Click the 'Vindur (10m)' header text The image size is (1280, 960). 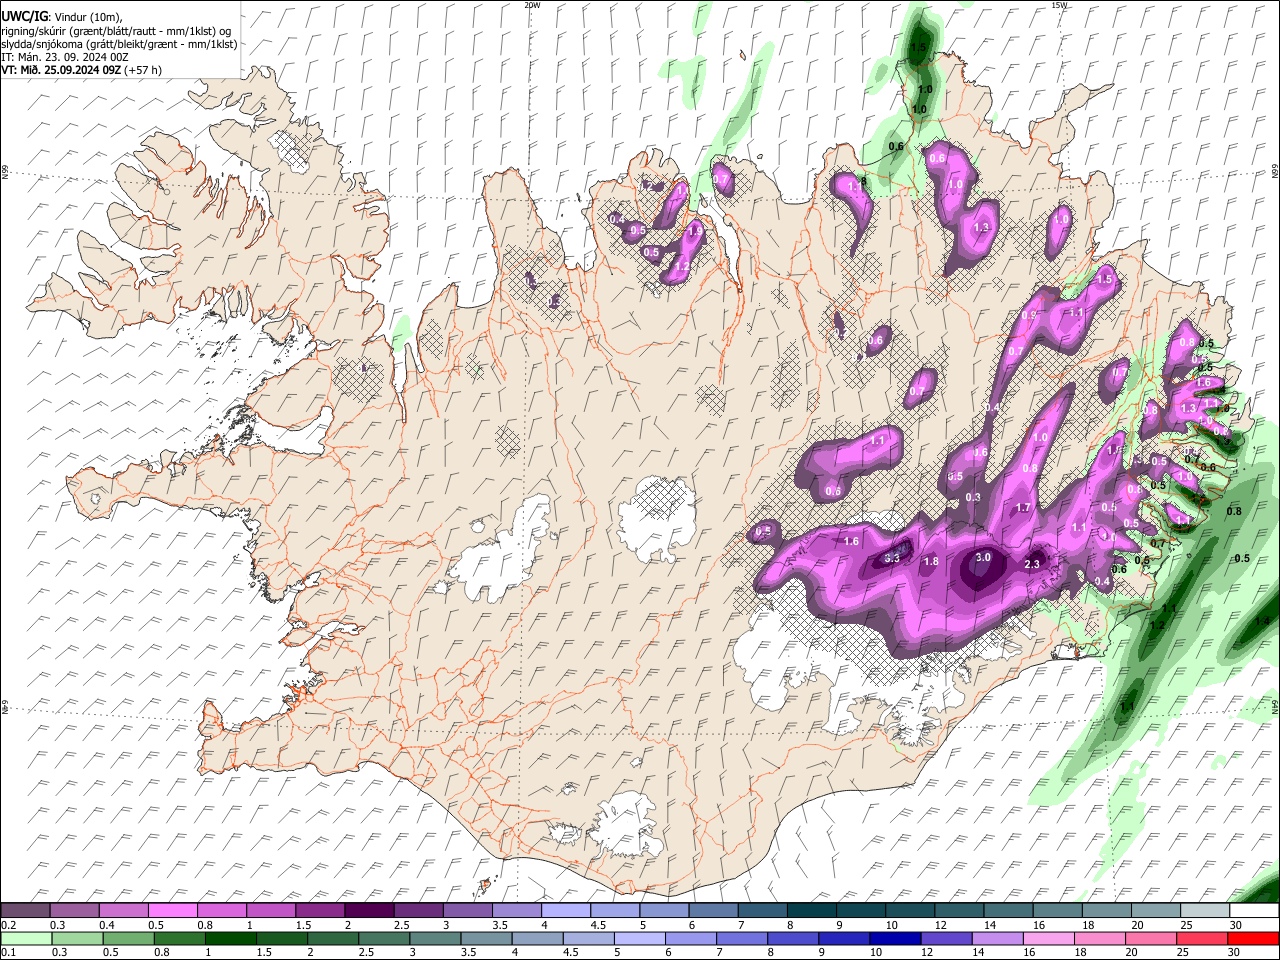coord(89,17)
